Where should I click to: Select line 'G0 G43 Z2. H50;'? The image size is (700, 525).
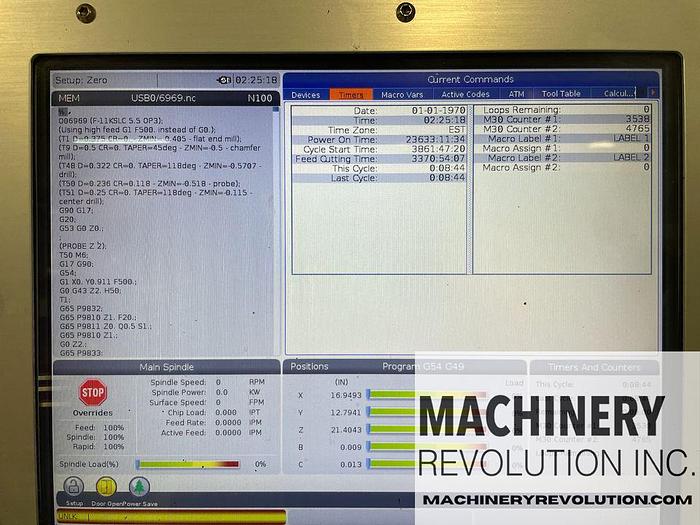[90, 291]
